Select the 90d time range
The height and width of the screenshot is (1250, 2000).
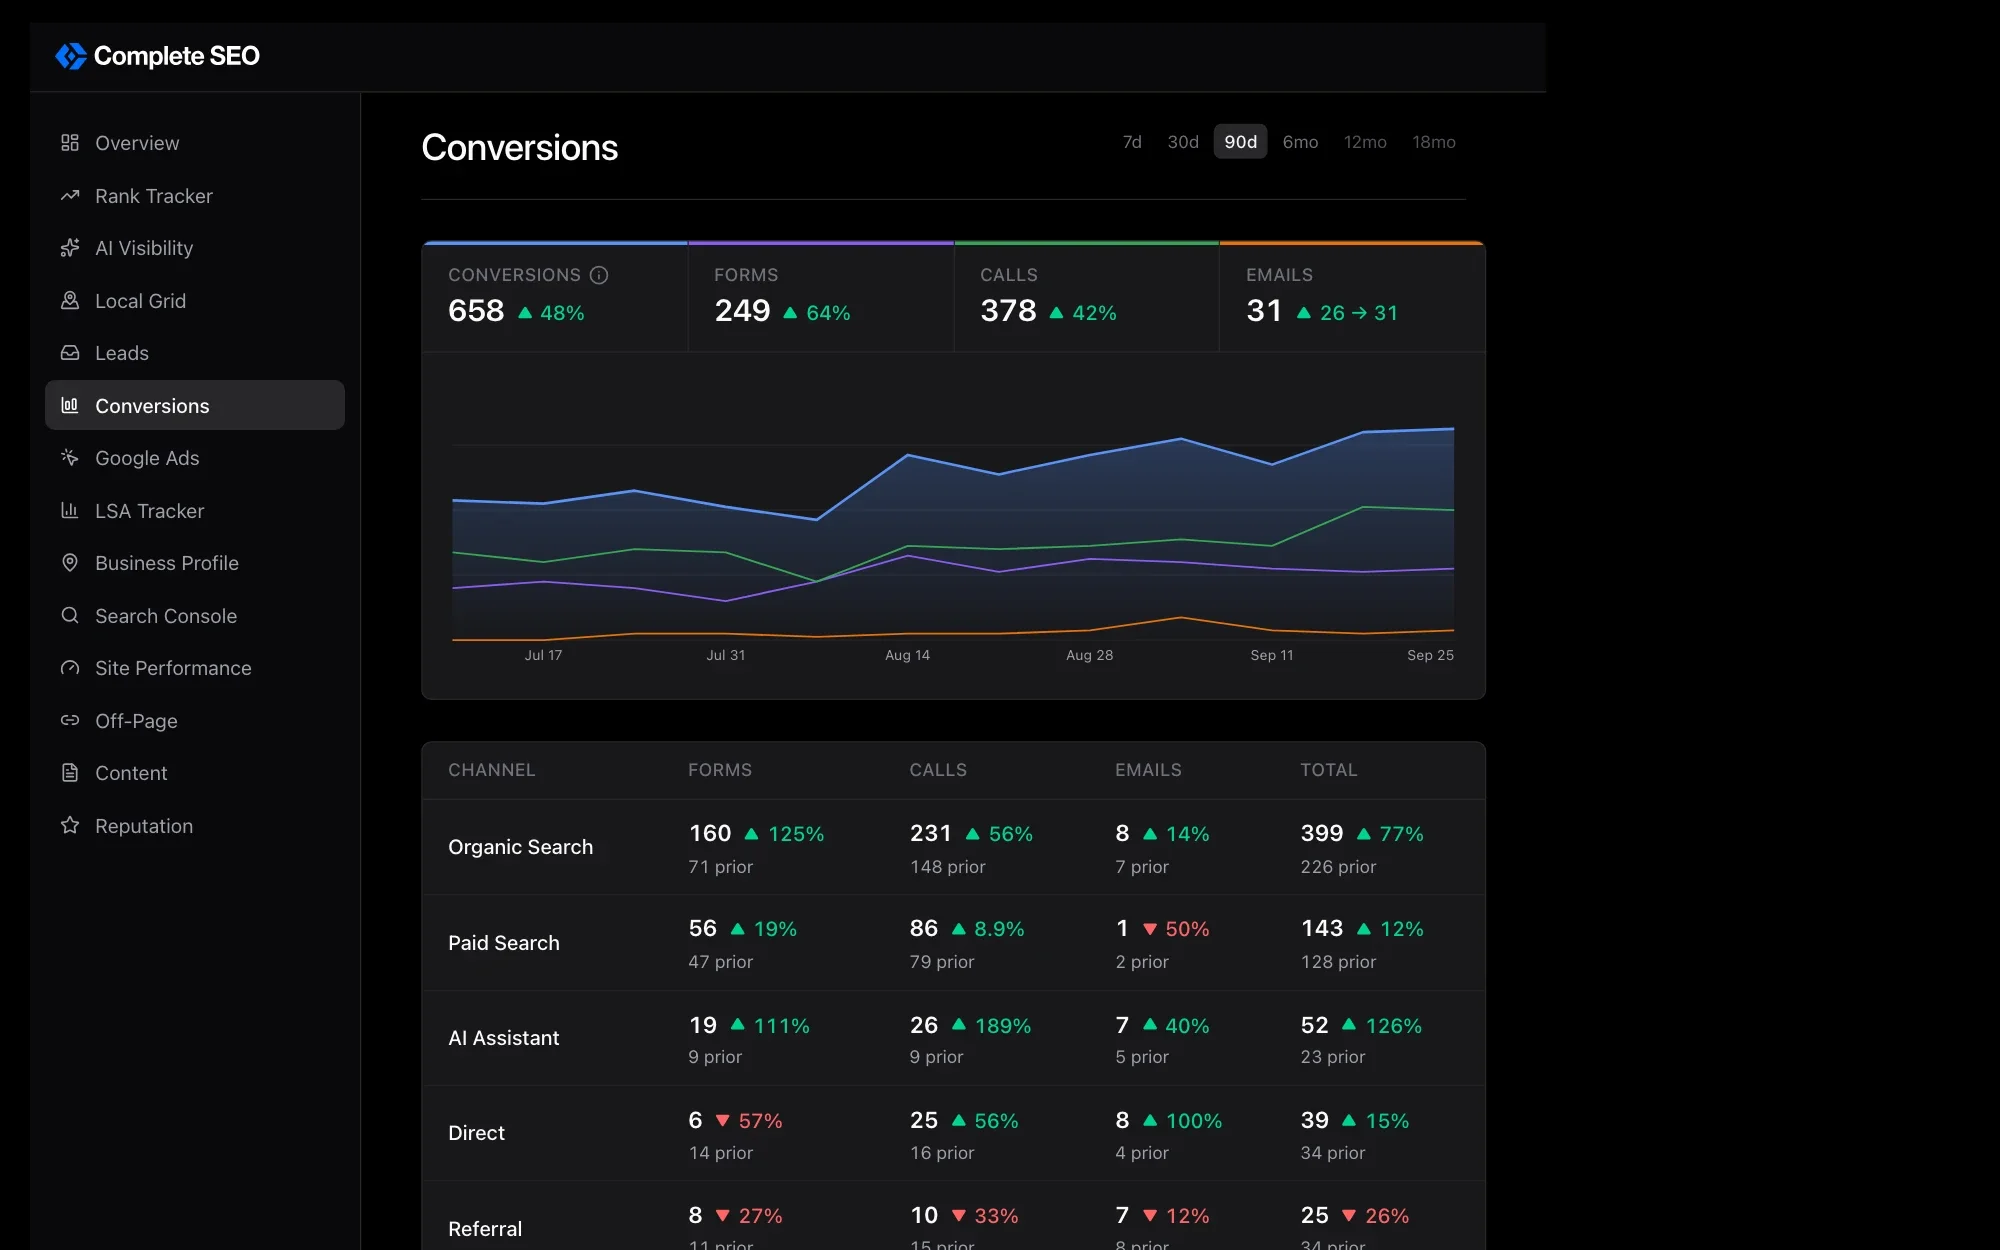coord(1240,142)
